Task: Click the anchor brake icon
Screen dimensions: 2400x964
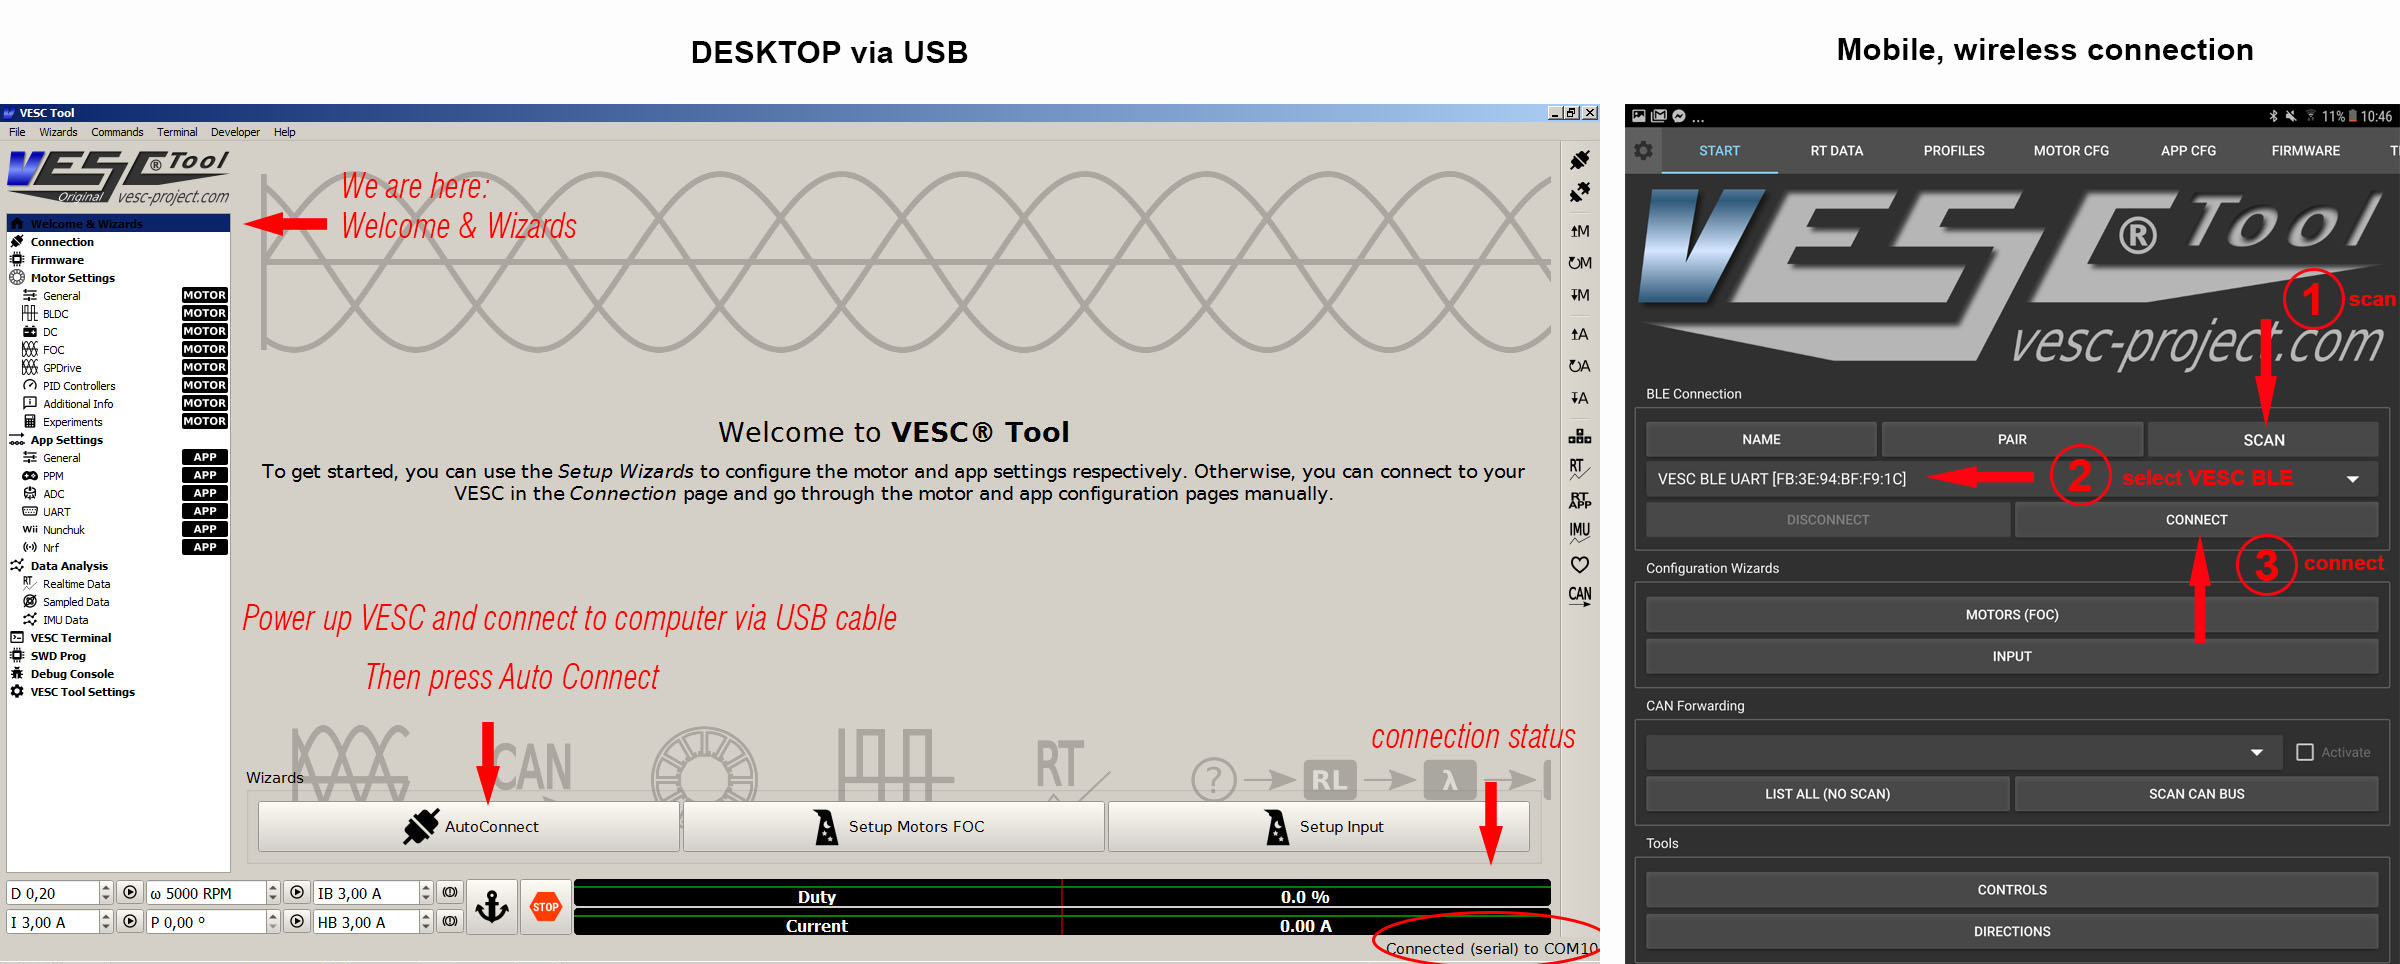Action: point(491,907)
